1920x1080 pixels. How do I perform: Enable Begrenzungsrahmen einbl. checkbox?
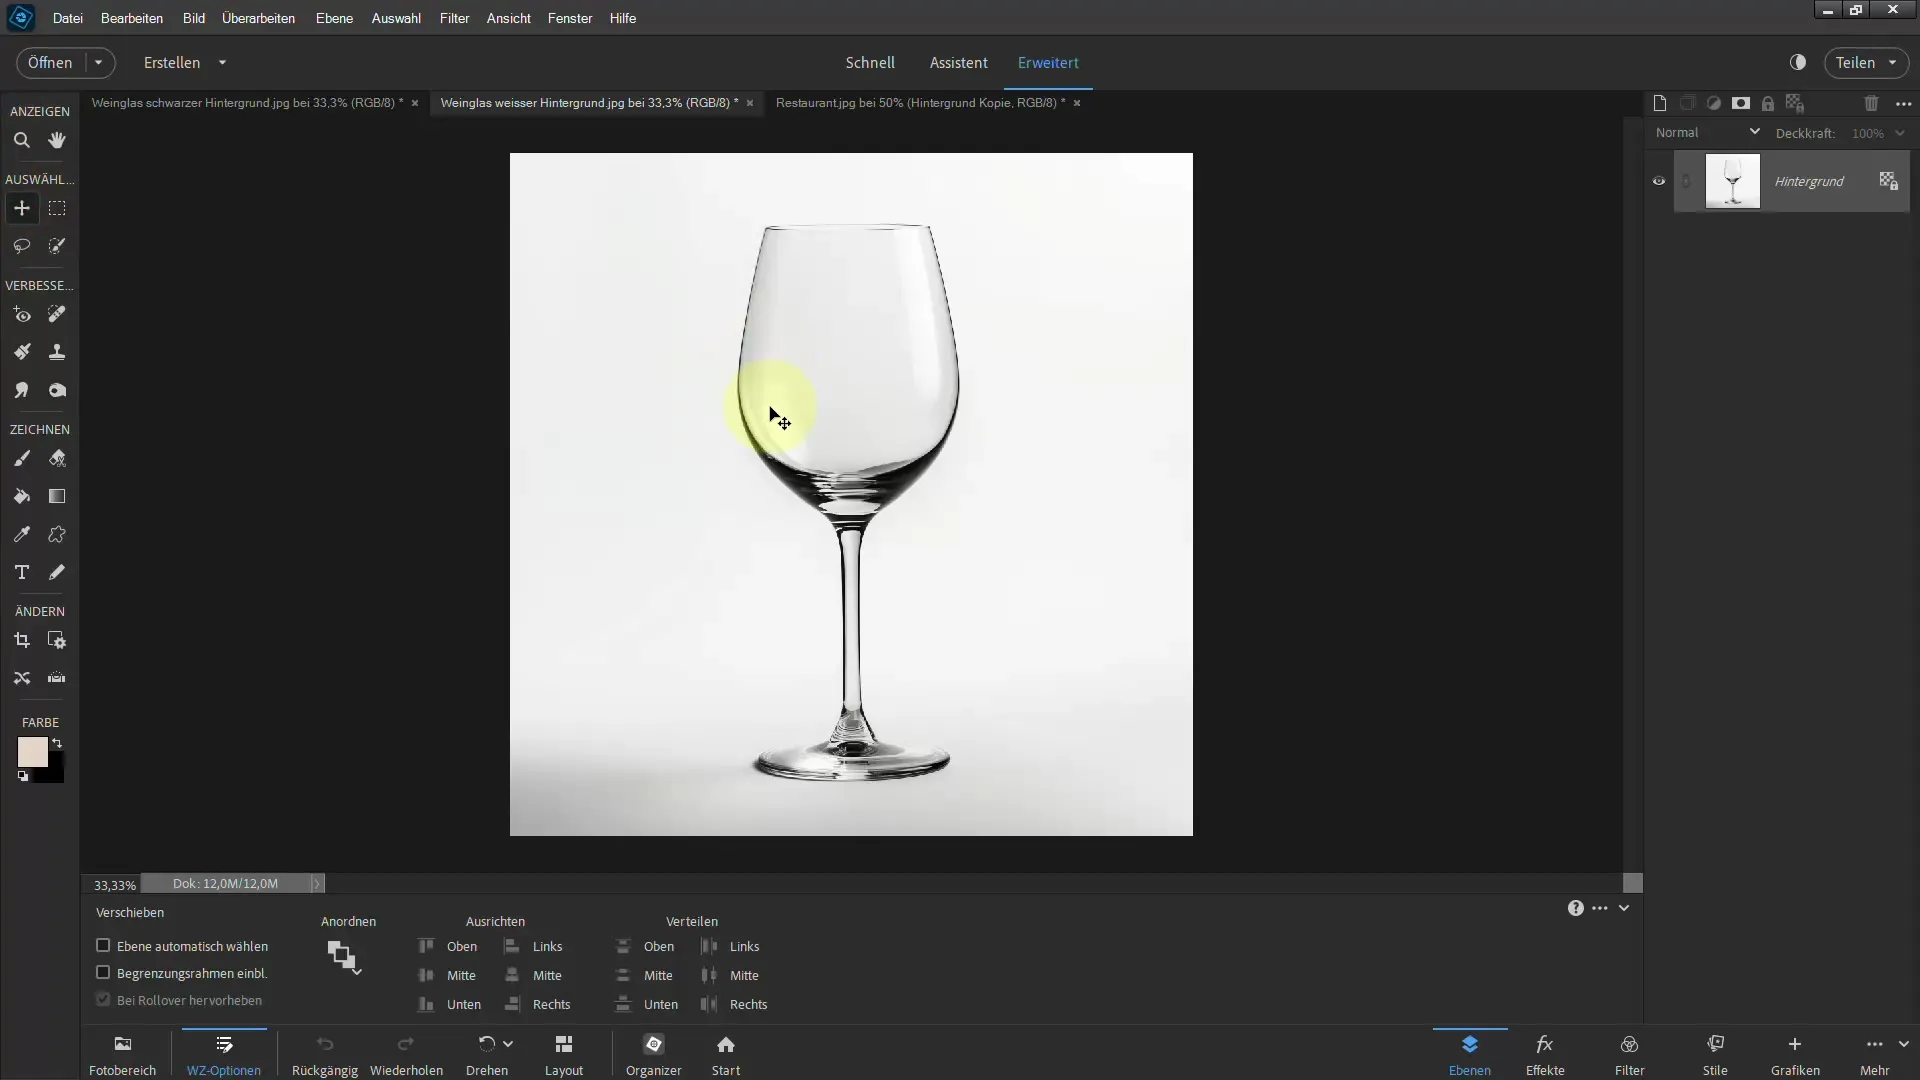point(103,972)
